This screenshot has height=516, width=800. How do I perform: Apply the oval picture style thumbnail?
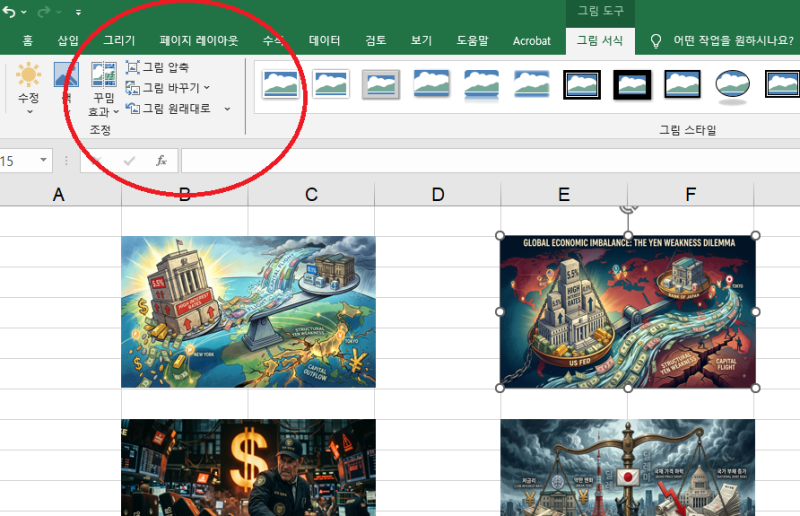tap(733, 85)
